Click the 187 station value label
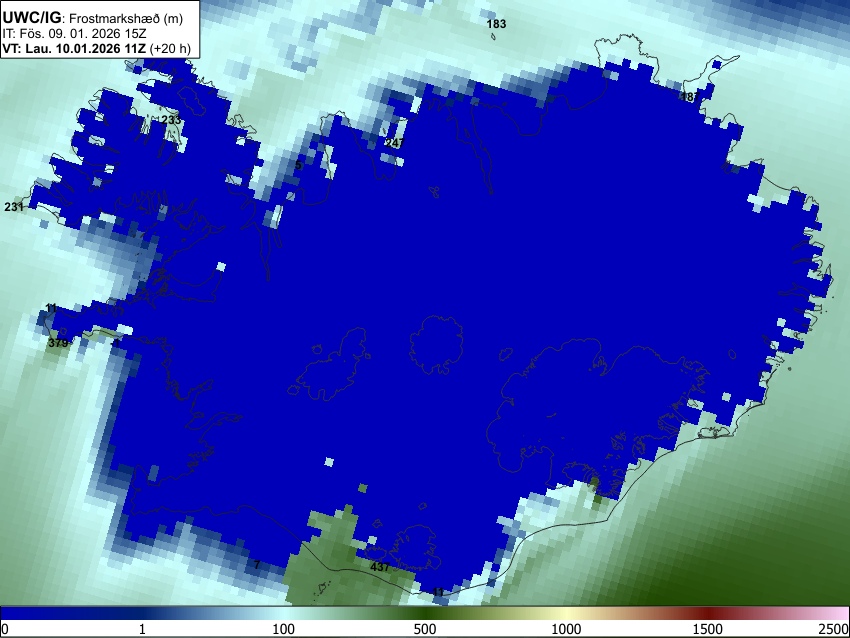 click(x=690, y=97)
